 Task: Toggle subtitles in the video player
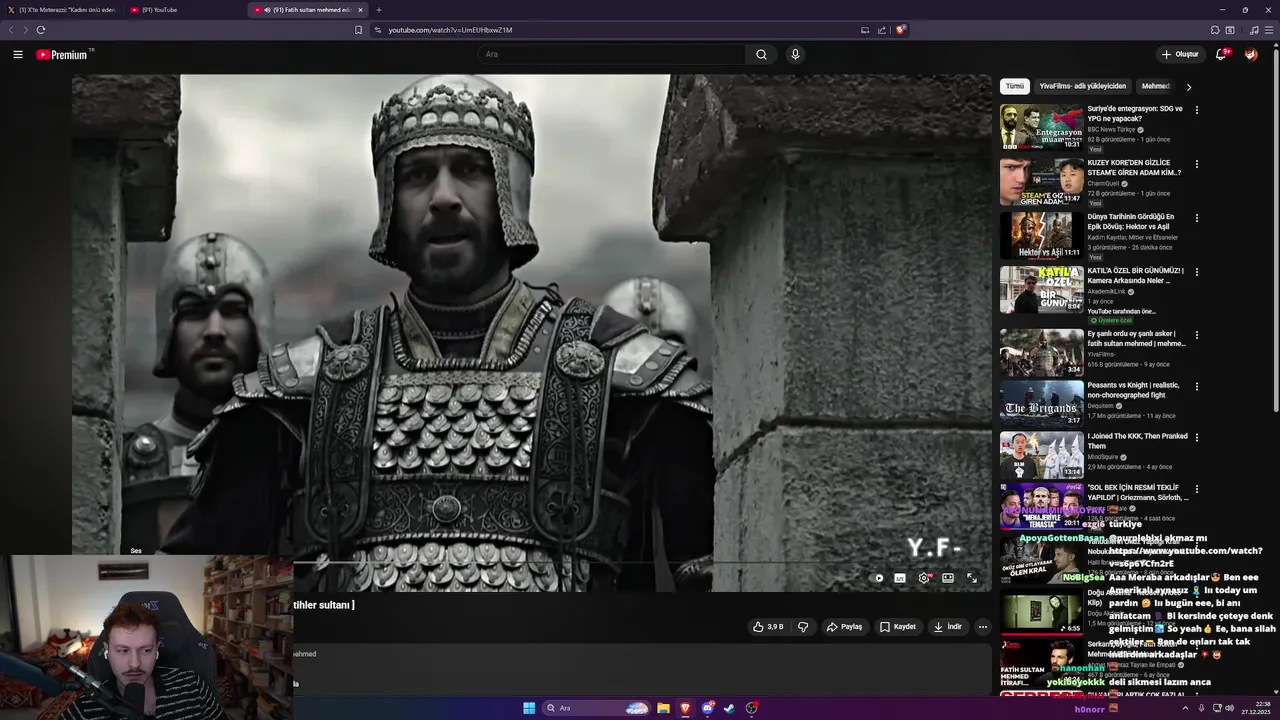pos(900,578)
